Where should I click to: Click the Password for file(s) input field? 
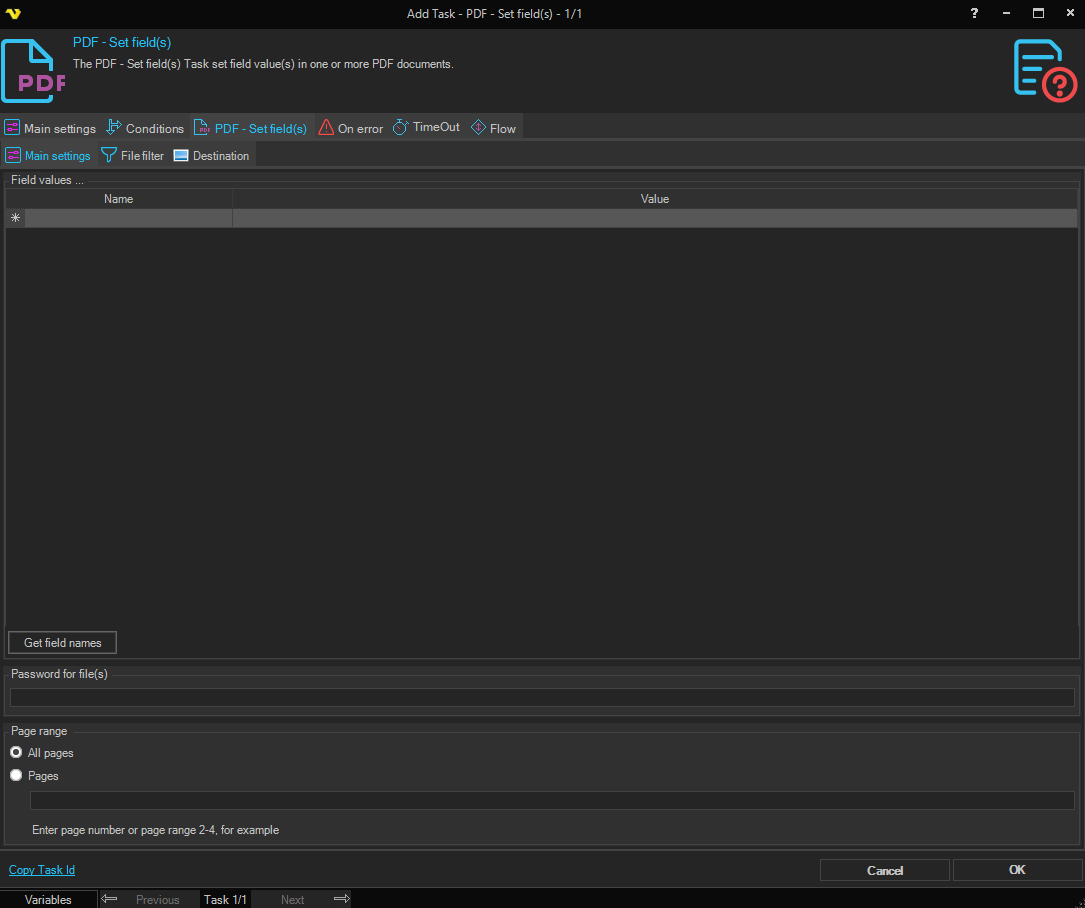(542, 698)
